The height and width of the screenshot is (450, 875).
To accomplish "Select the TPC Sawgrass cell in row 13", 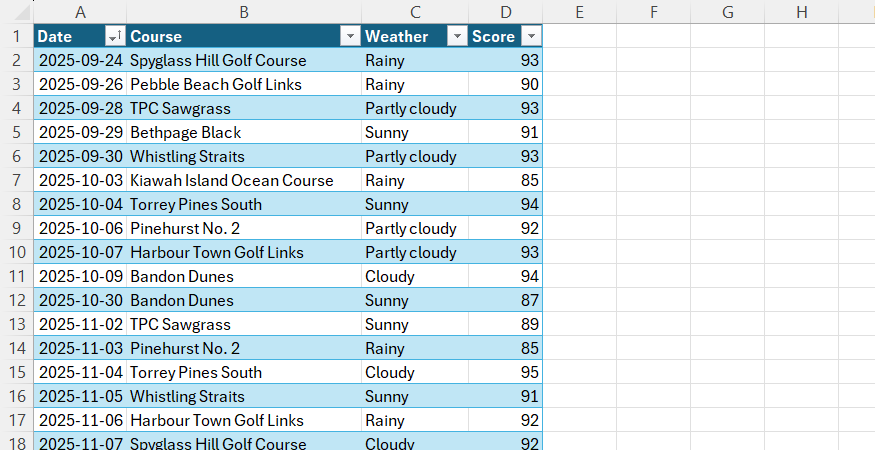I will tap(244, 324).
